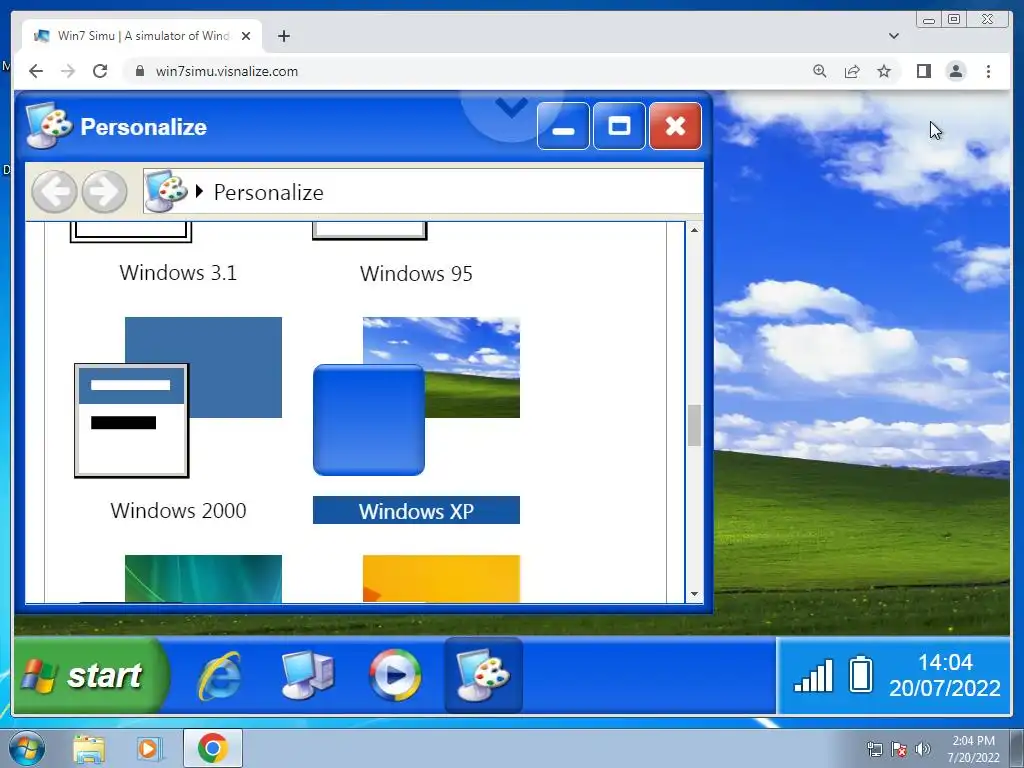
Task: Click the Personalize breadcrumb text
Action: point(268,193)
